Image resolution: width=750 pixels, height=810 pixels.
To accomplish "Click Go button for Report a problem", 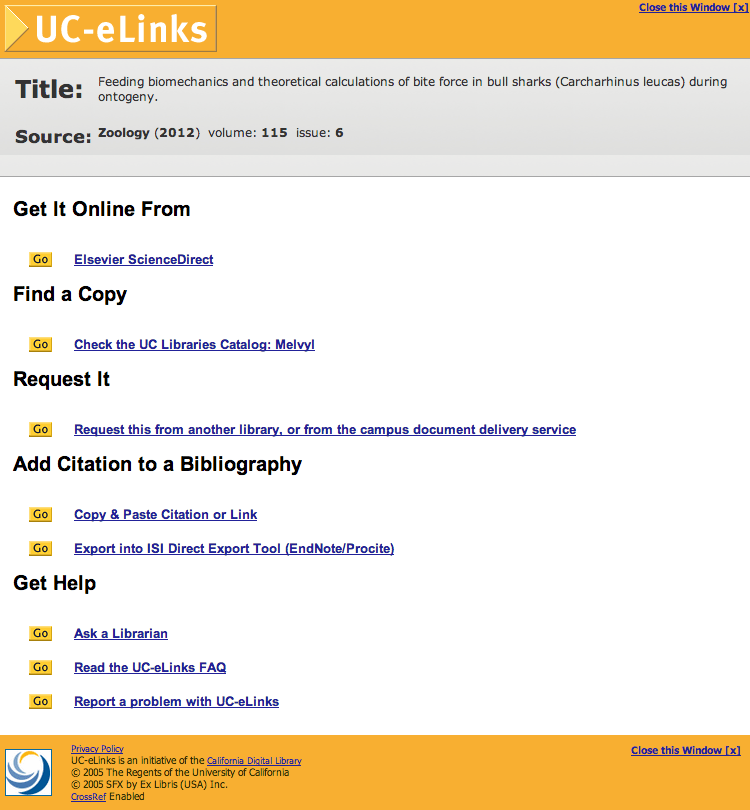I will click(40, 701).
